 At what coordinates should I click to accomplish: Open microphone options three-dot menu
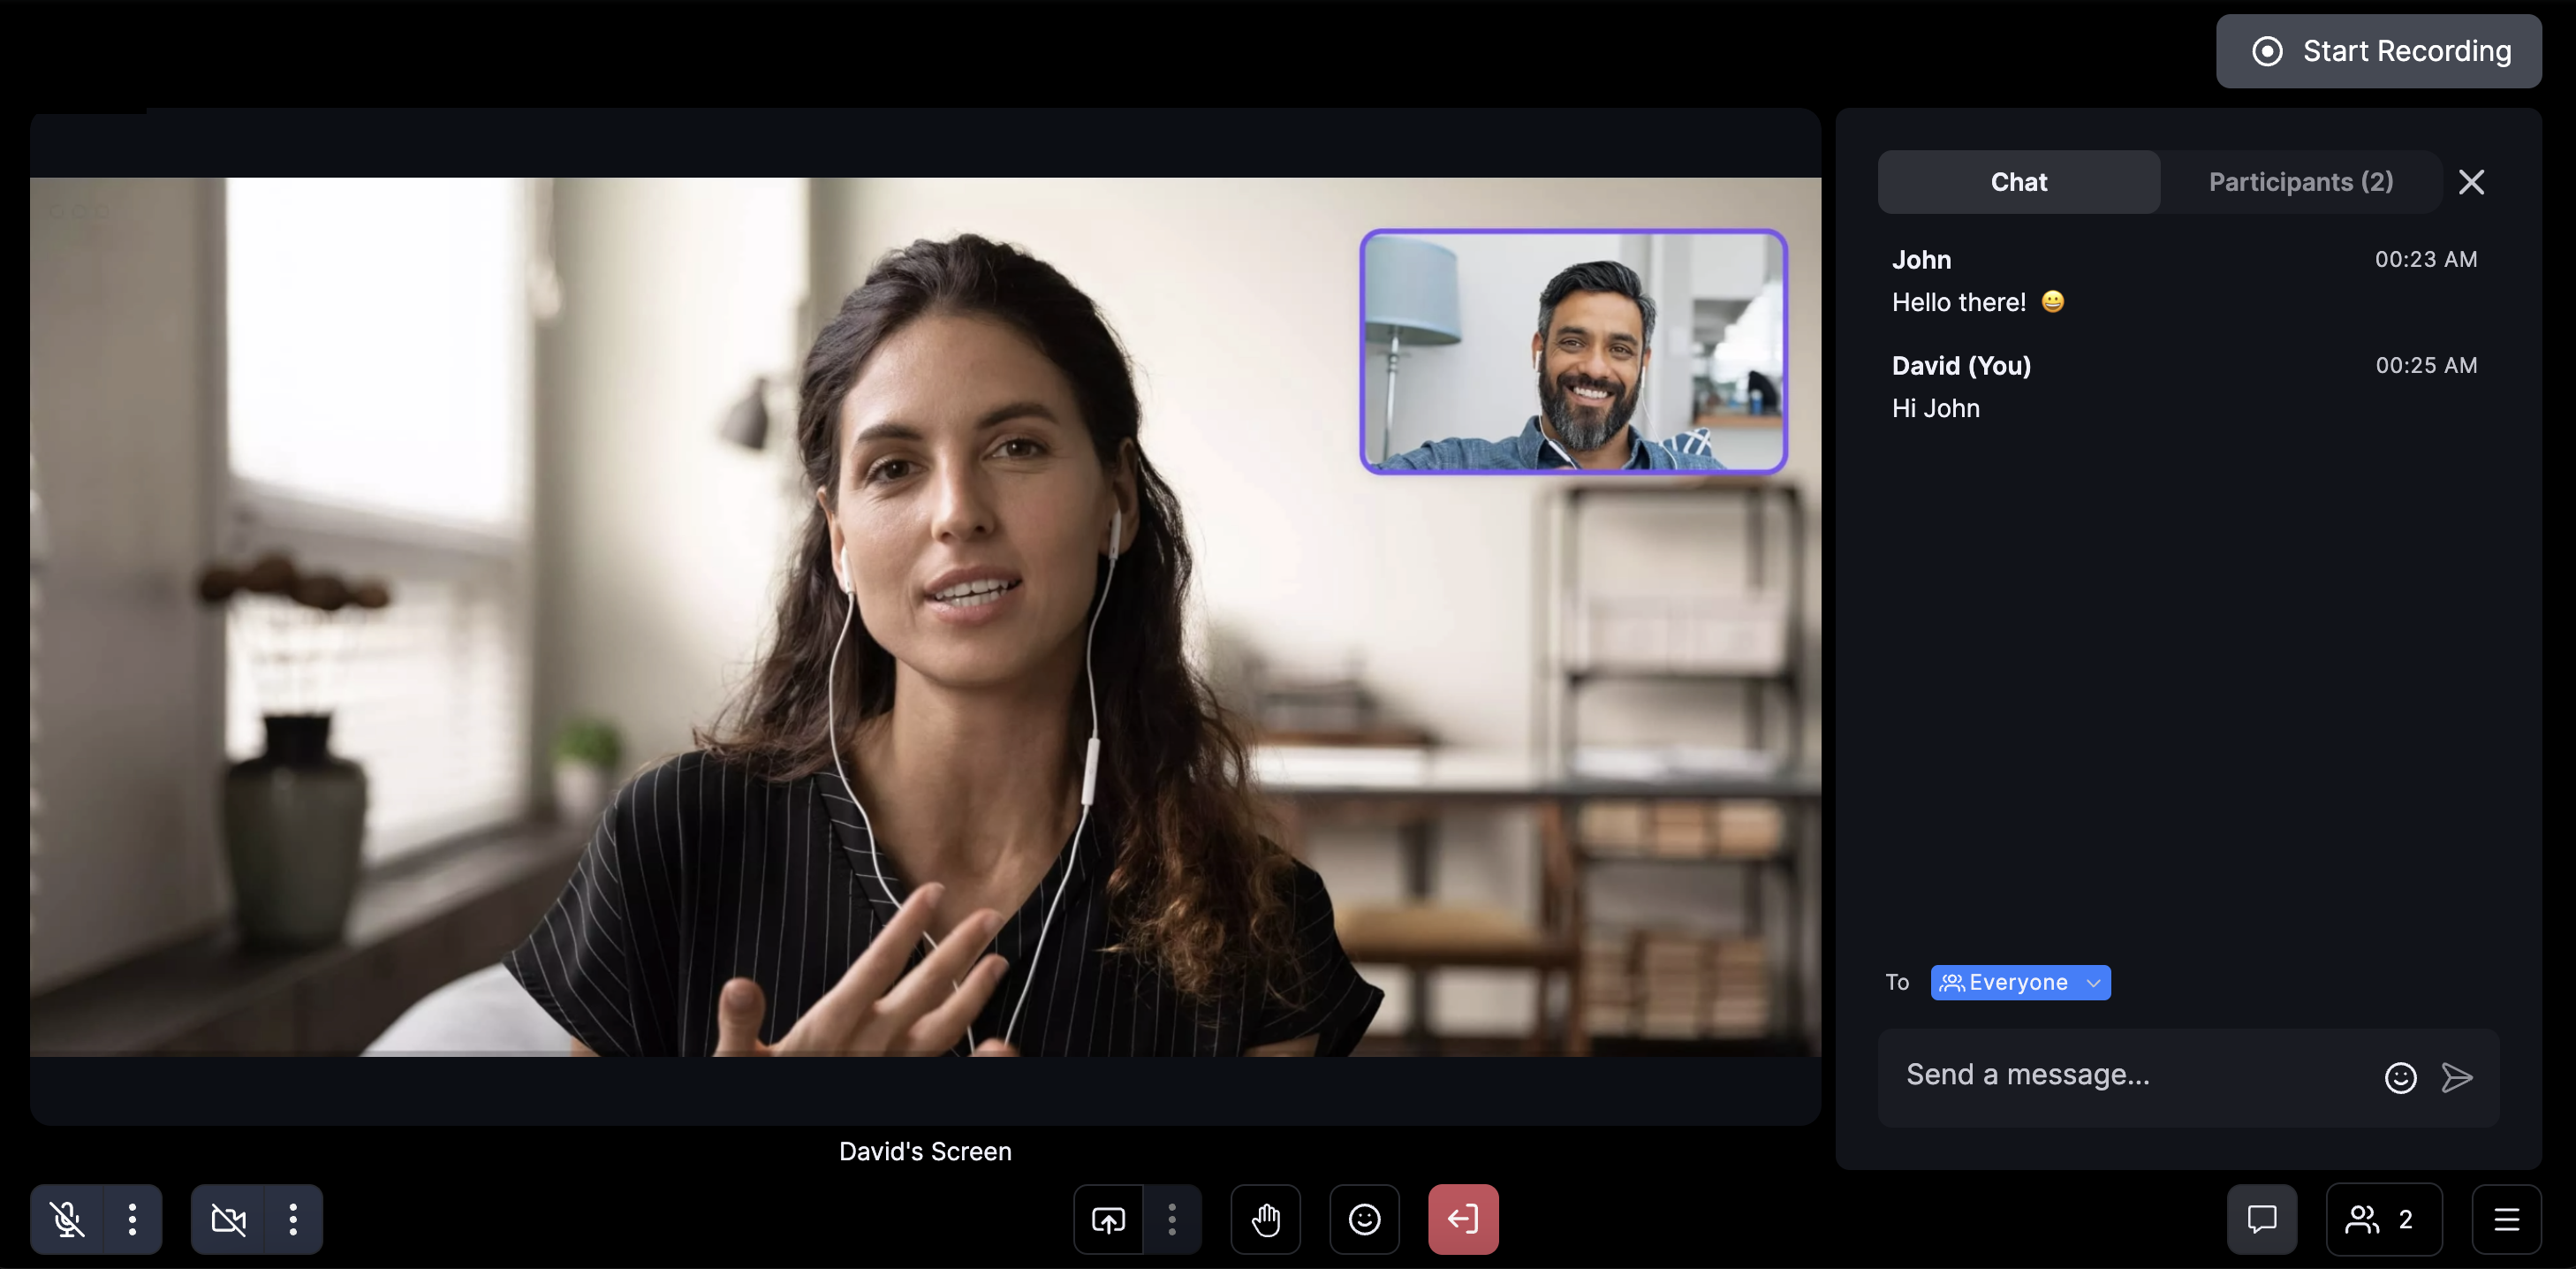132,1219
